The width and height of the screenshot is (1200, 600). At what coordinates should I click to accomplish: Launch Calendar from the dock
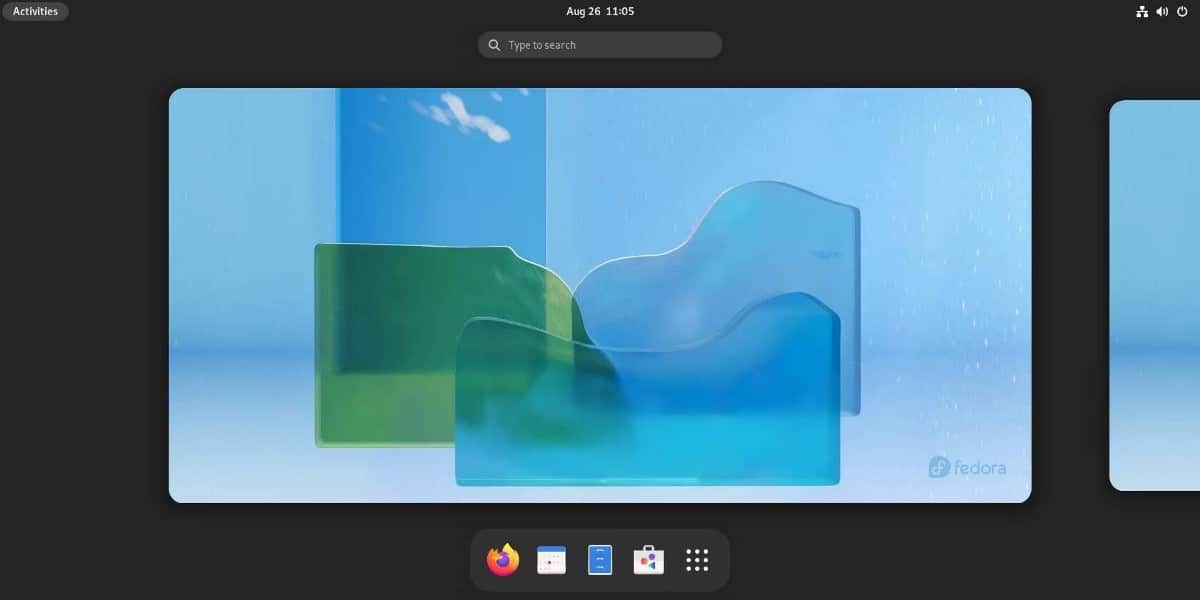[551, 559]
